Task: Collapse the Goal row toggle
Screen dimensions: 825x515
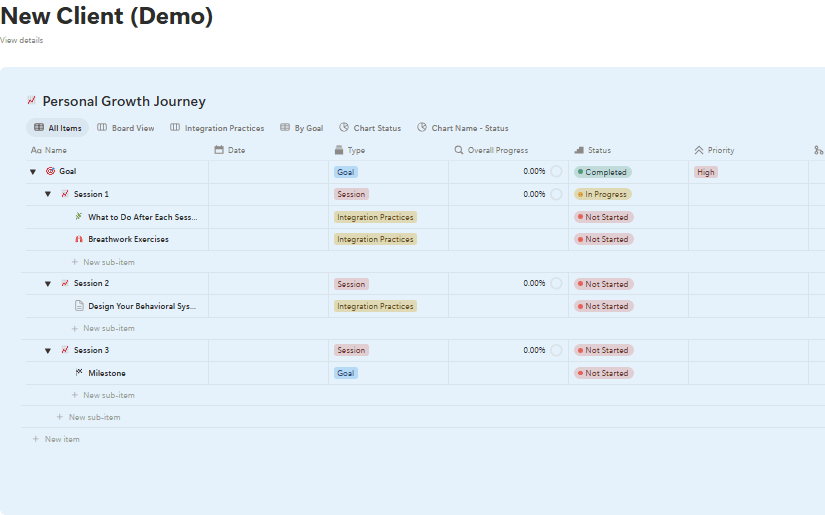Action: click(33, 171)
